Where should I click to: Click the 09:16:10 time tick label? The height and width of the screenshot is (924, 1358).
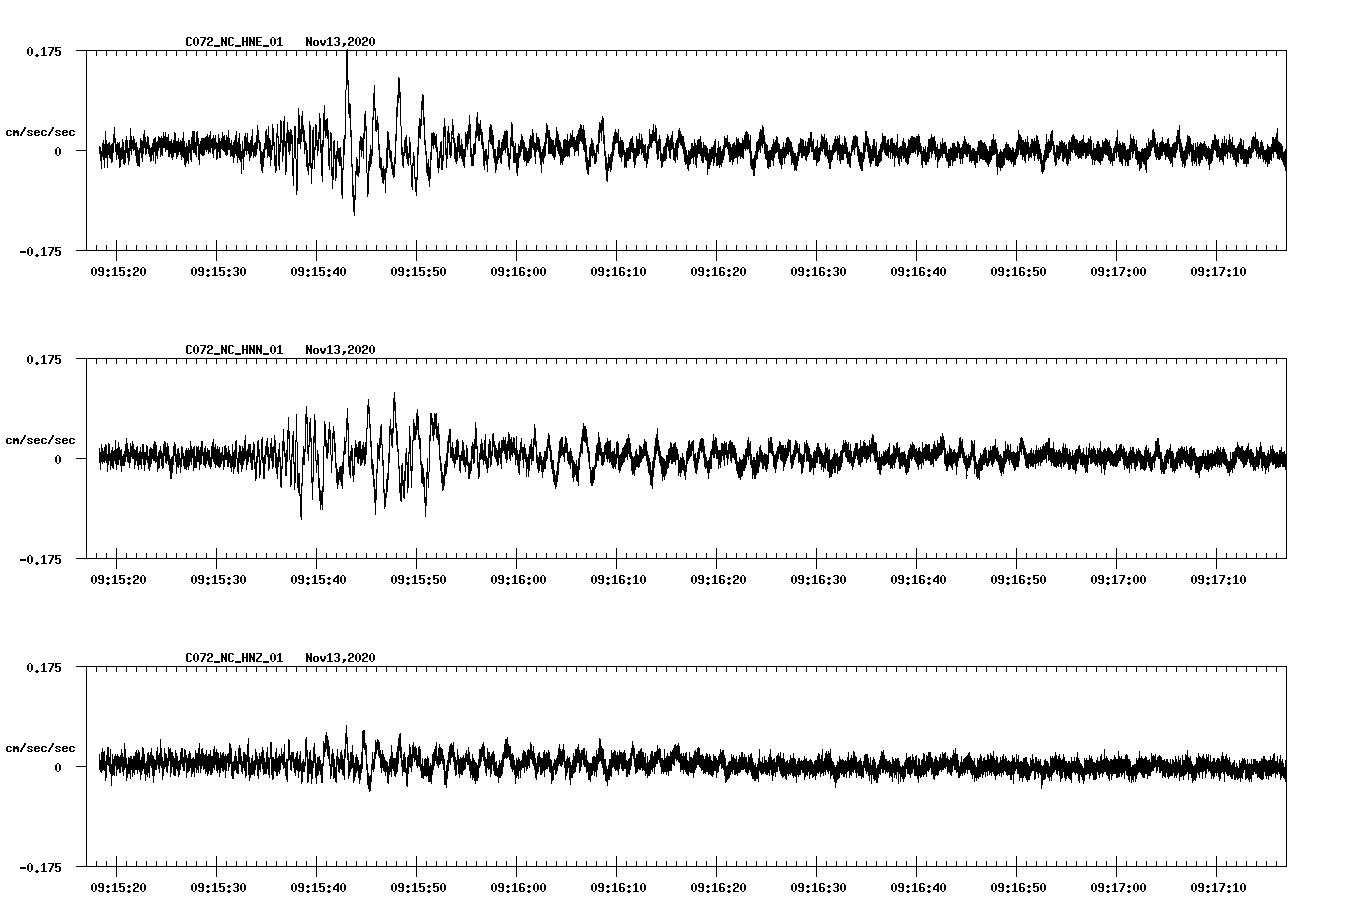(x=618, y=270)
